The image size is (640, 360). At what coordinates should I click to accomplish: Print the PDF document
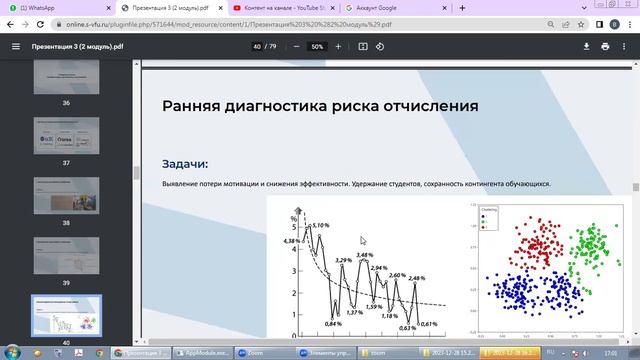click(x=605, y=47)
